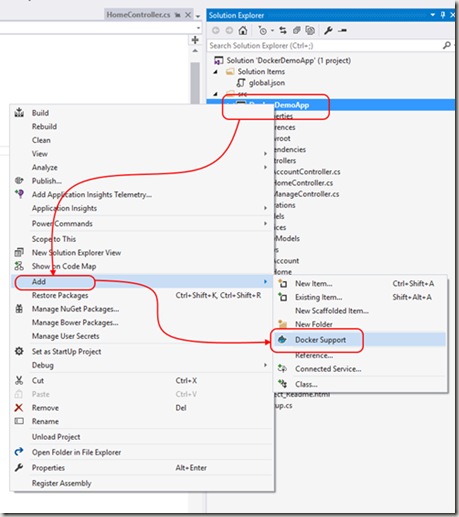Expand the Add submenu arrow
The width and height of the screenshot is (459, 517).
tap(266, 282)
